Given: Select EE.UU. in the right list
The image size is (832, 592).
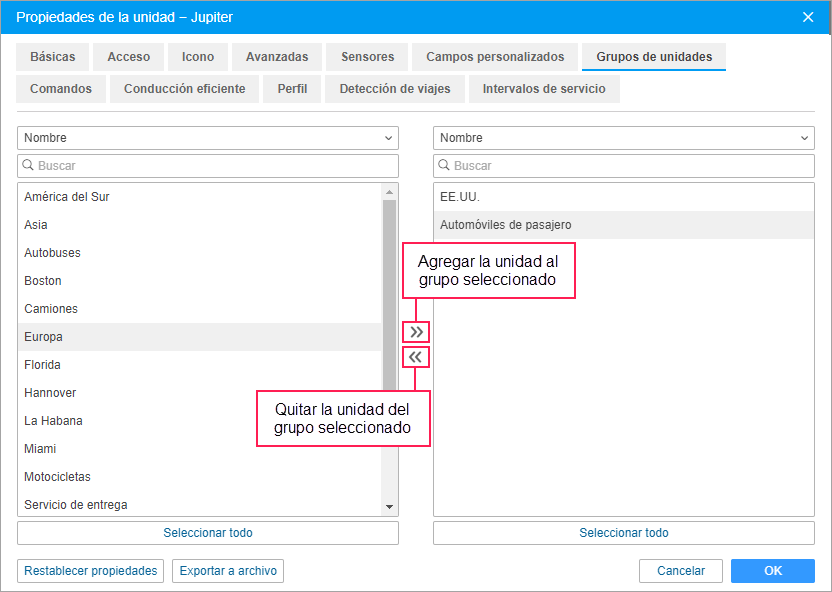Looking at the screenshot, I should click(624, 197).
